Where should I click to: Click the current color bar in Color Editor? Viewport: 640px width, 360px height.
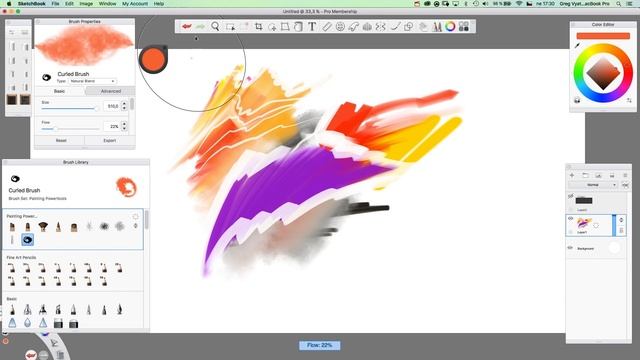[x=603, y=36]
